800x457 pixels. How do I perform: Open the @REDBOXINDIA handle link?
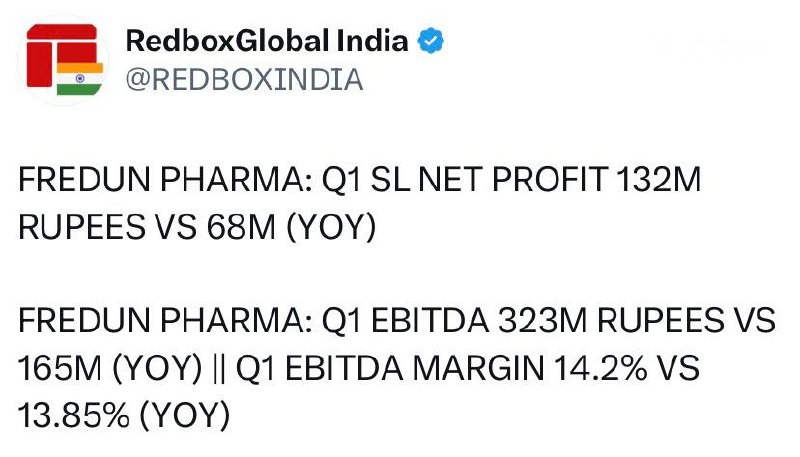(x=244, y=80)
